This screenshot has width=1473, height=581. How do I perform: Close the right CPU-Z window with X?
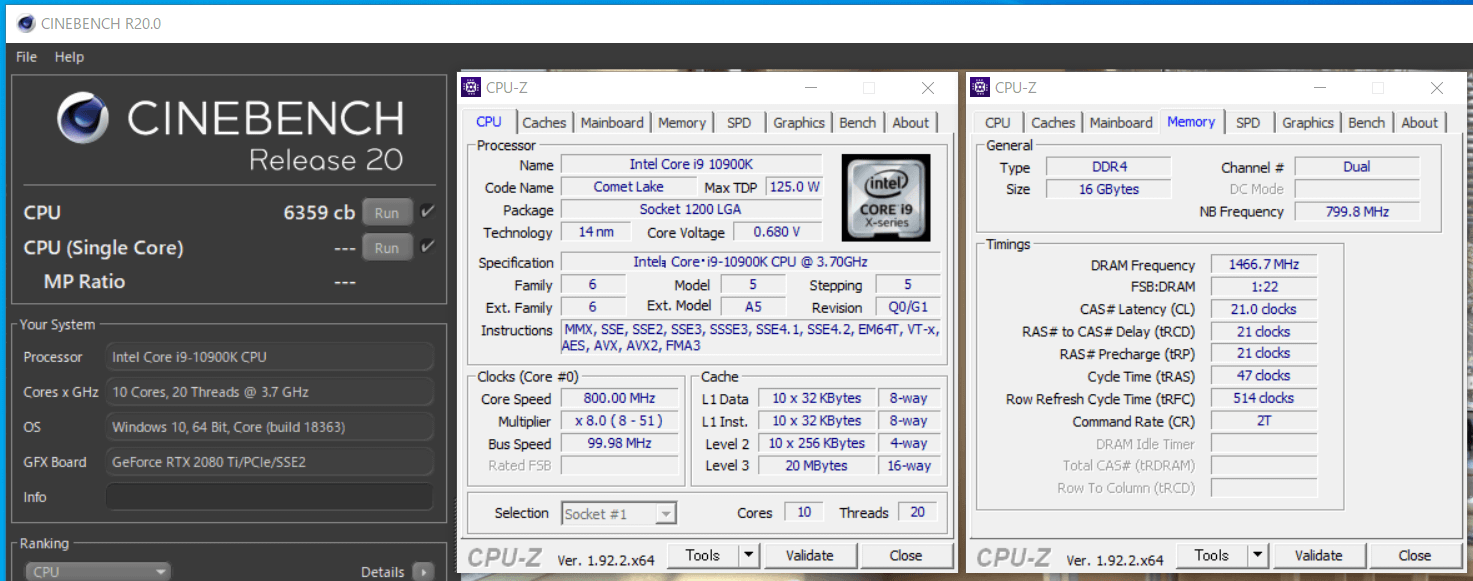click(x=1437, y=88)
